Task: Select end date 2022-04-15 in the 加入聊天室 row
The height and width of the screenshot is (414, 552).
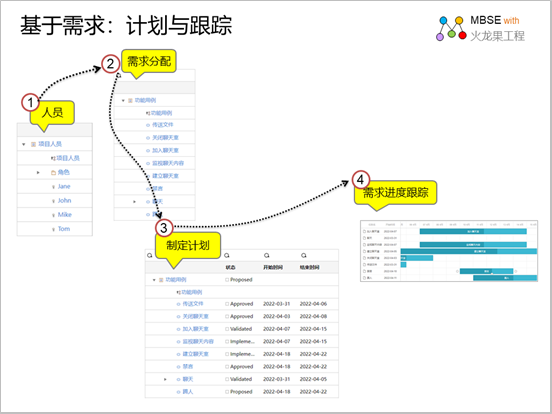Action: 313,329
